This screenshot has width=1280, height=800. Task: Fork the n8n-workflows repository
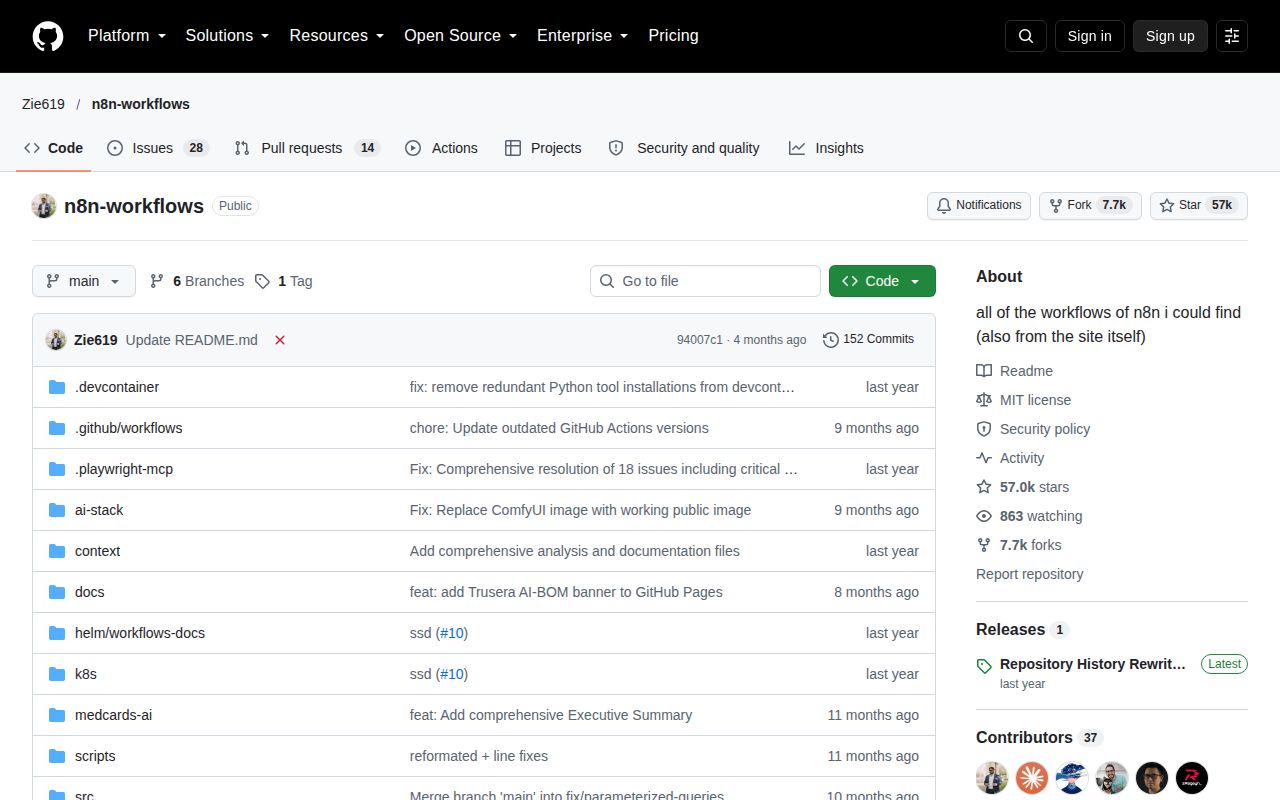pos(1090,205)
